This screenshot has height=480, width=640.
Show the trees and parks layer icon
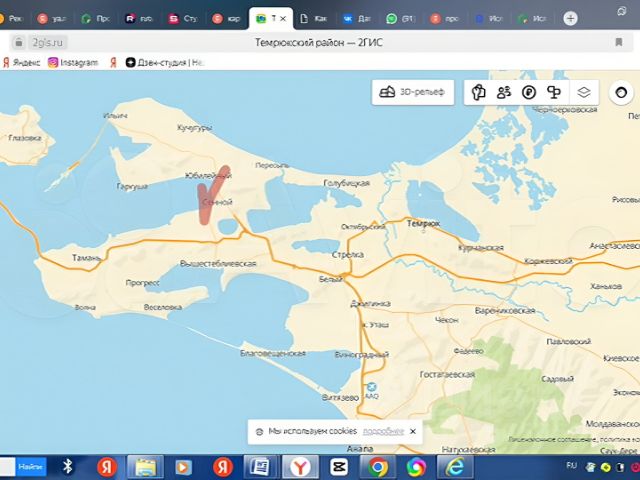click(x=554, y=93)
